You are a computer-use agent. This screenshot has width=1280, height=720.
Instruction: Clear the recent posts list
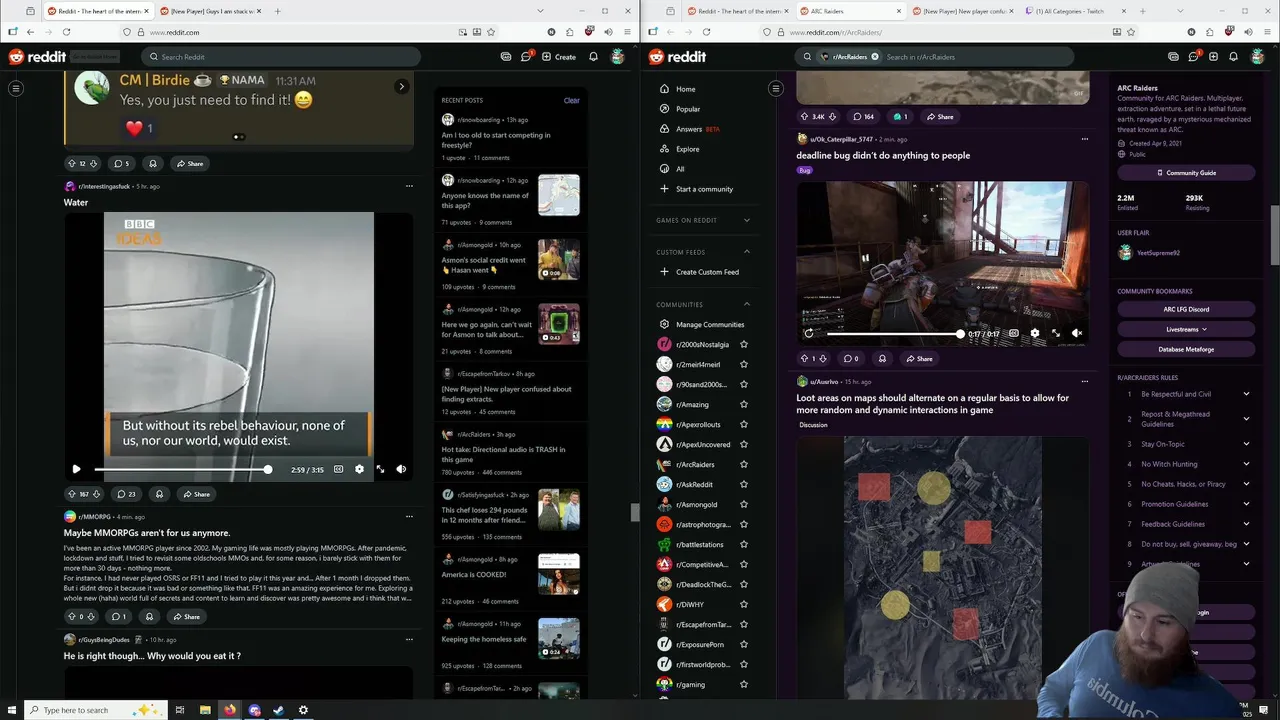click(x=571, y=100)
